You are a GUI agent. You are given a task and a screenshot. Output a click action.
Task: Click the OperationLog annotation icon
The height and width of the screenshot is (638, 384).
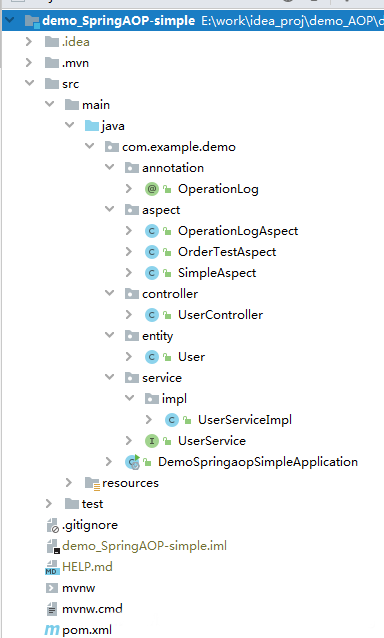[152, 189]
